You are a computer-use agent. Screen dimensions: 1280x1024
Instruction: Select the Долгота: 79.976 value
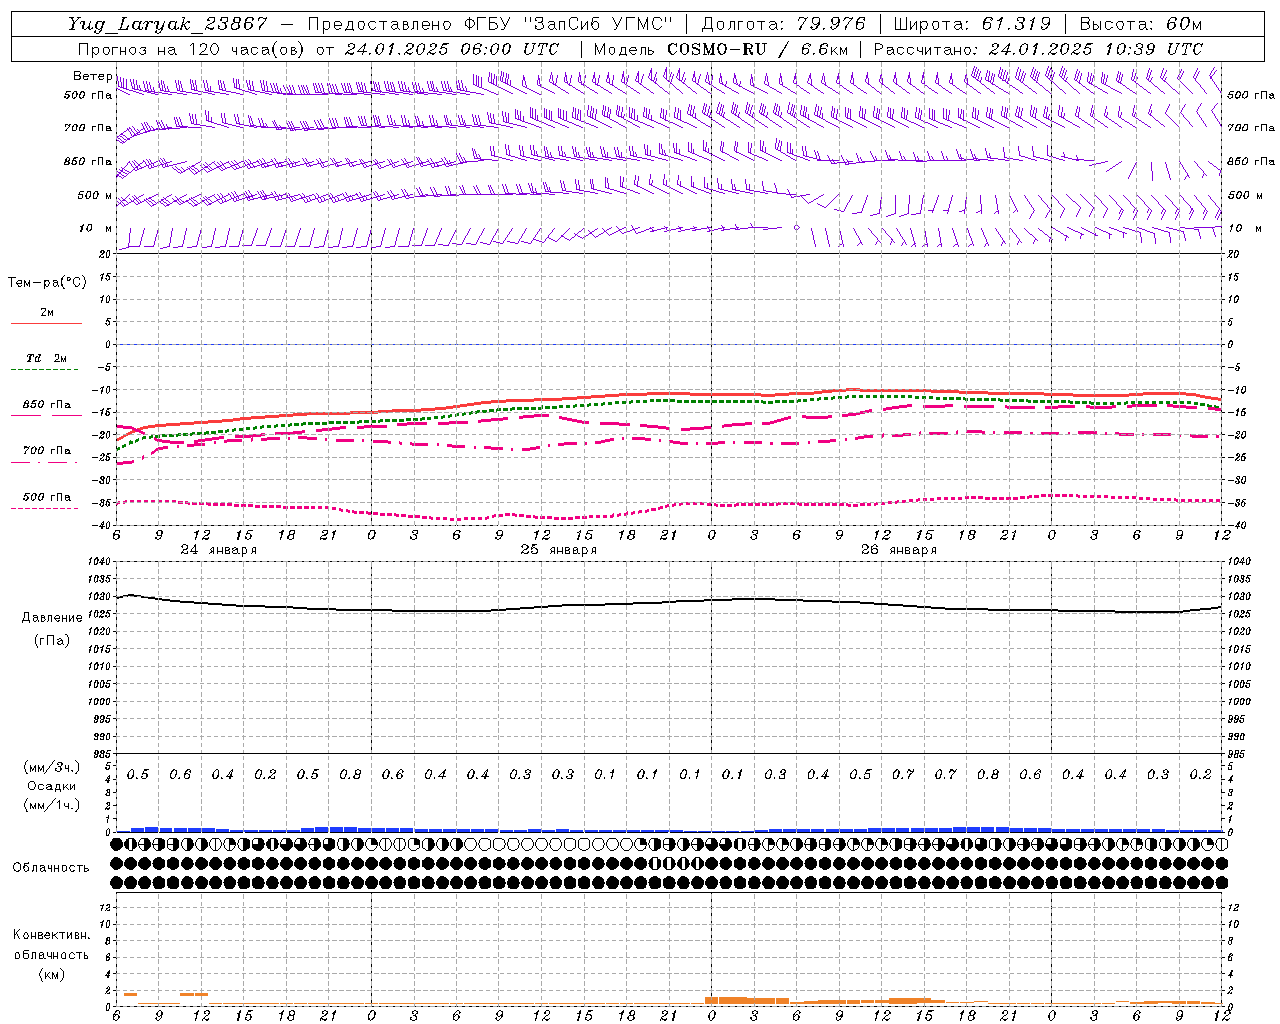(x=784, y=24)
